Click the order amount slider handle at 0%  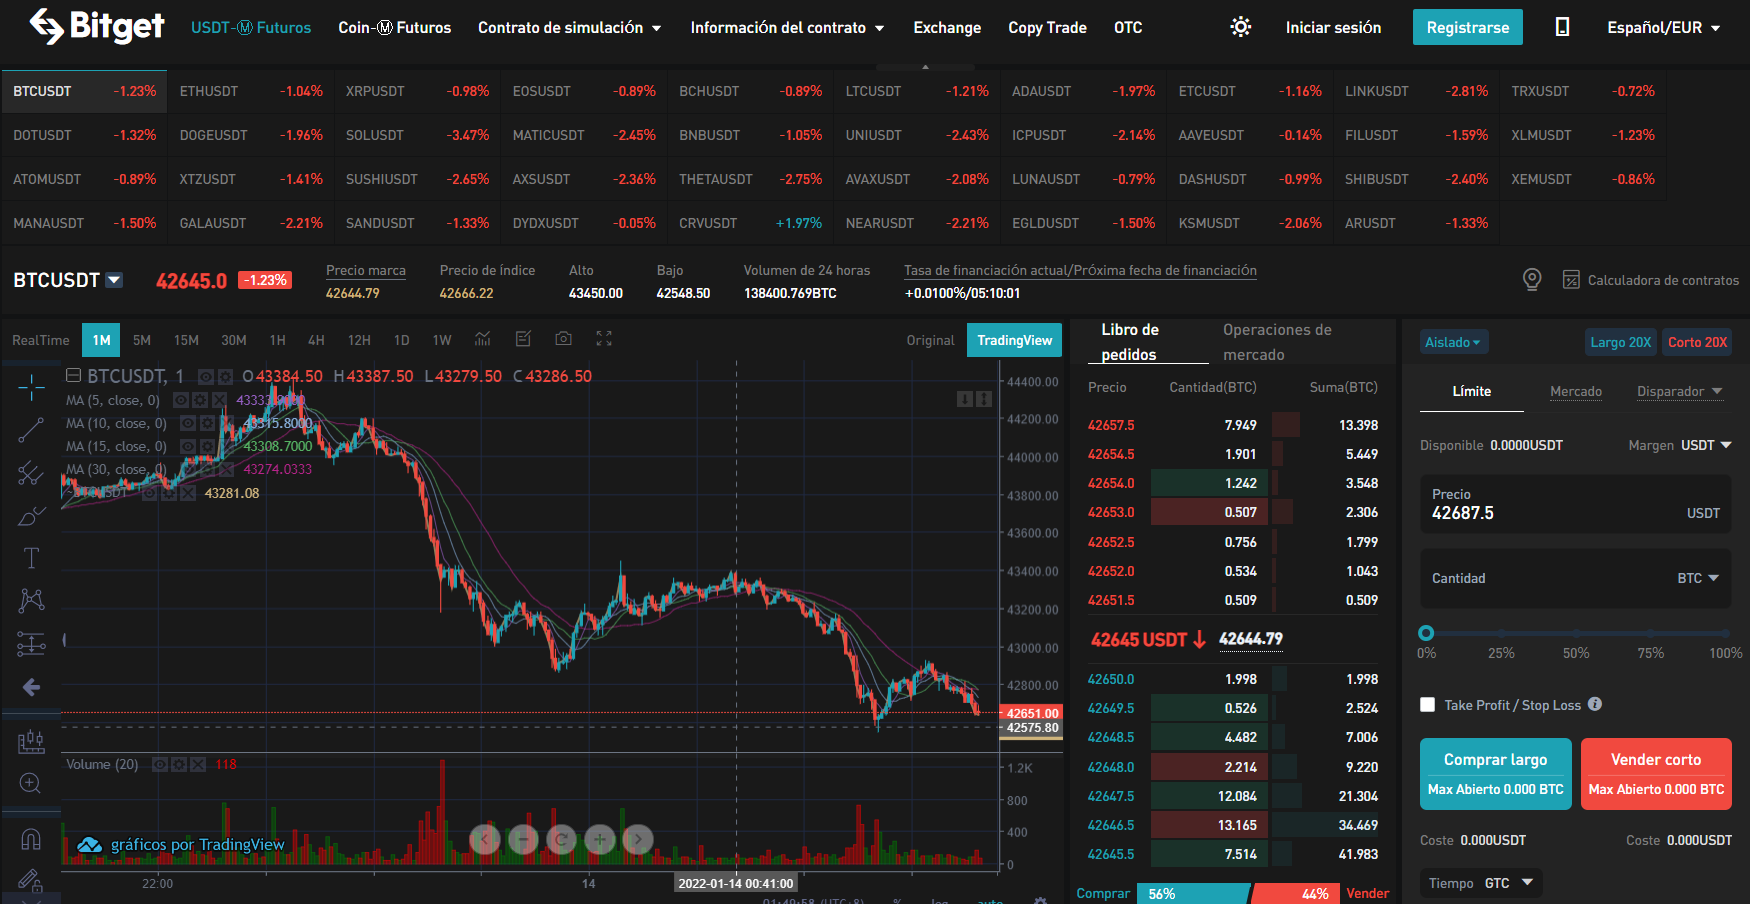click(1426, 633)
